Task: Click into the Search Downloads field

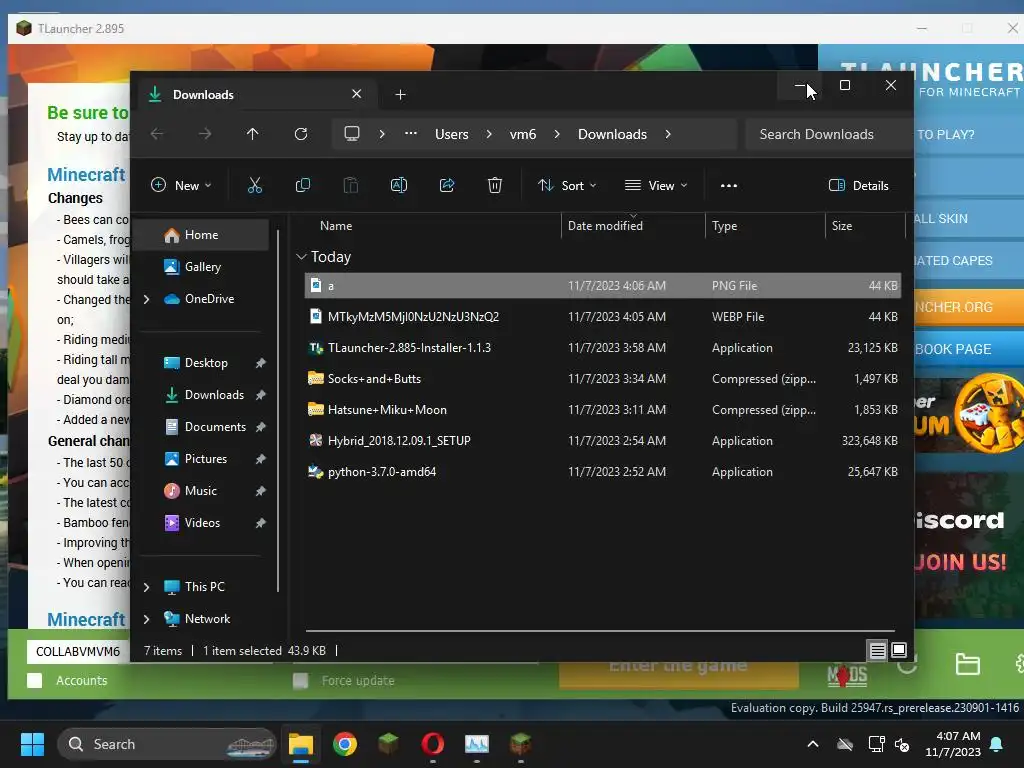Action: pyautogui.click(x=828, y=134)
